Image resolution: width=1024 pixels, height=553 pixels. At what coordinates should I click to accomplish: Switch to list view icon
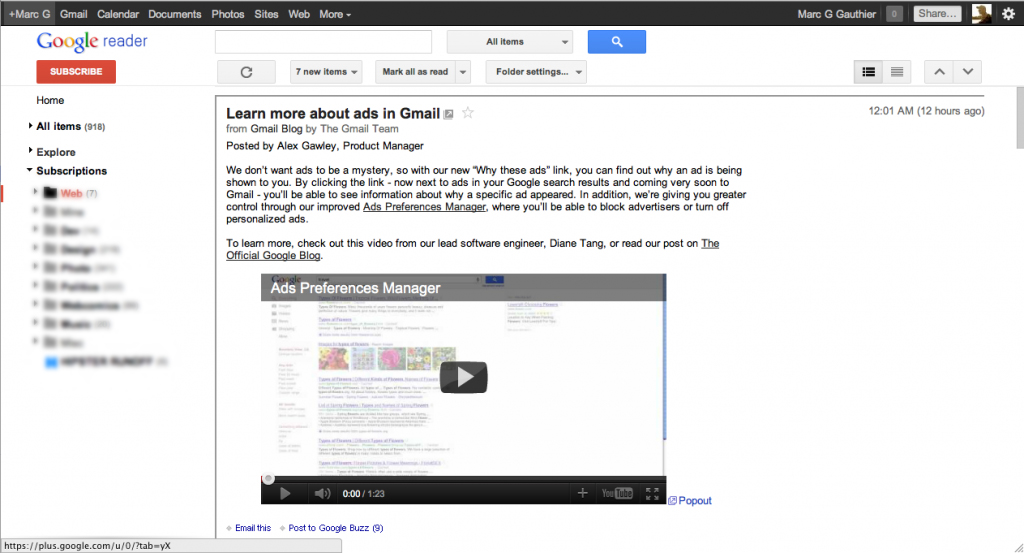pyautogui.click(x=897, y=72)
